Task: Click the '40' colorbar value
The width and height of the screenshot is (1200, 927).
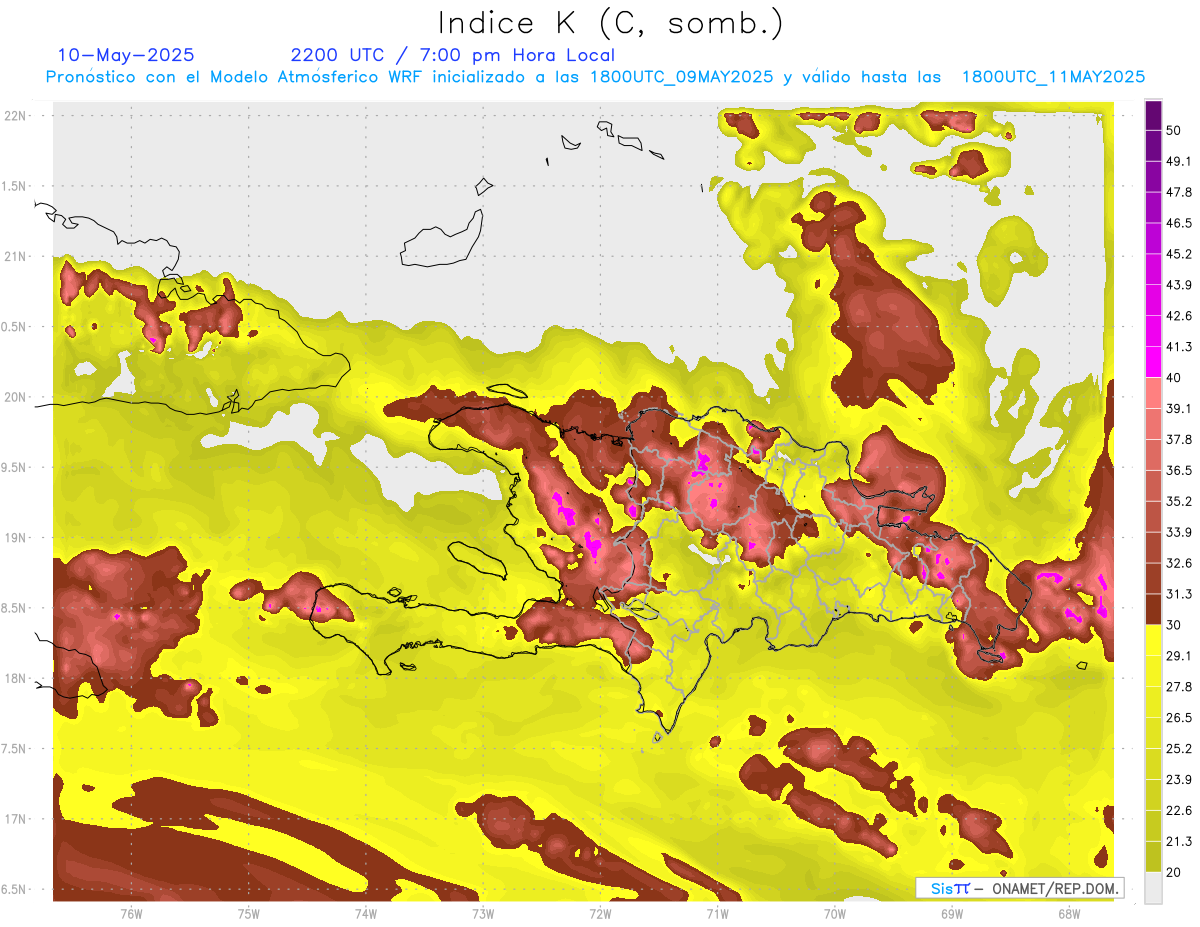Action: pos(1174,378)
